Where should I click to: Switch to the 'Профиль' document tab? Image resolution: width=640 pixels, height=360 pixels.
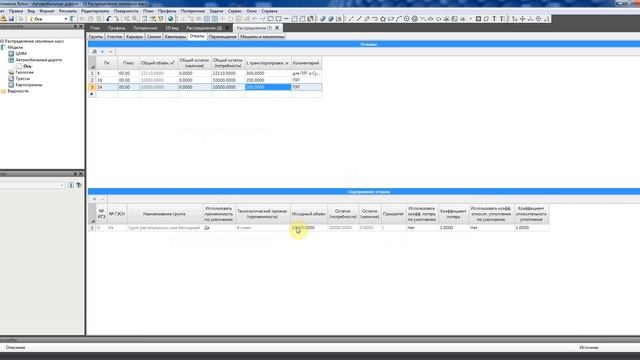point(117,28)
